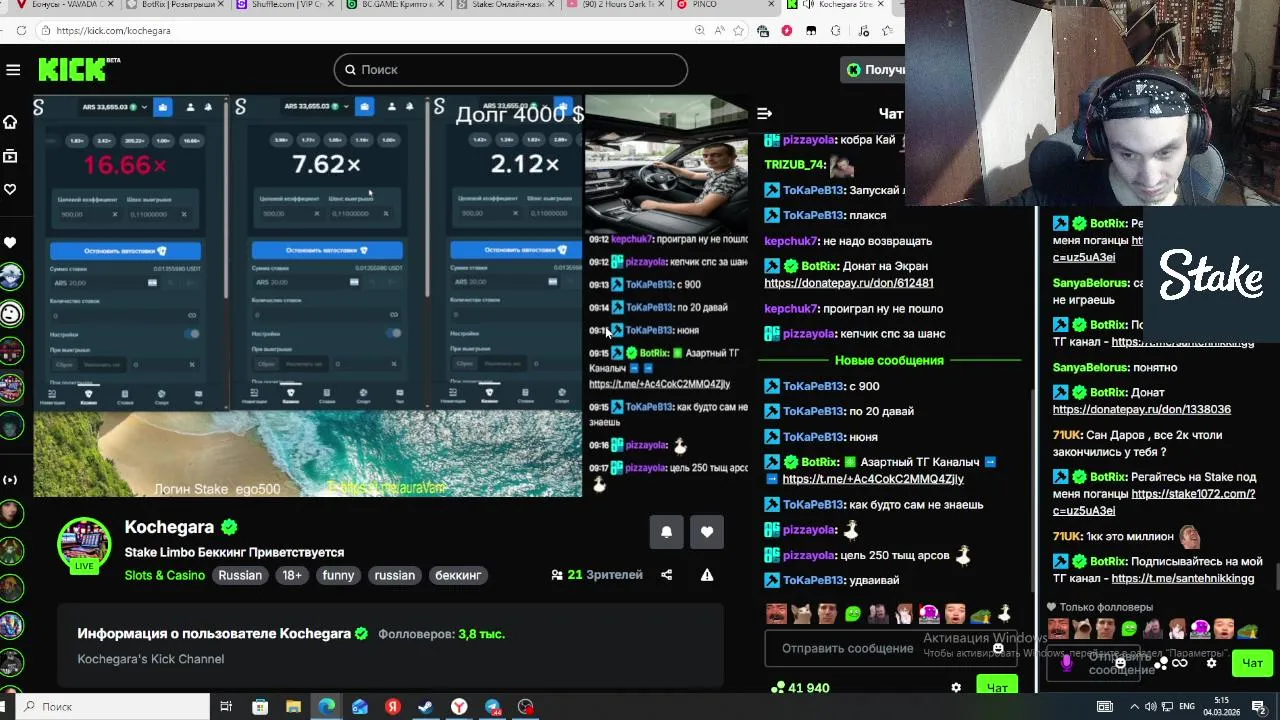
Task: Click the 18+ tag
Action: coord(292,575)
